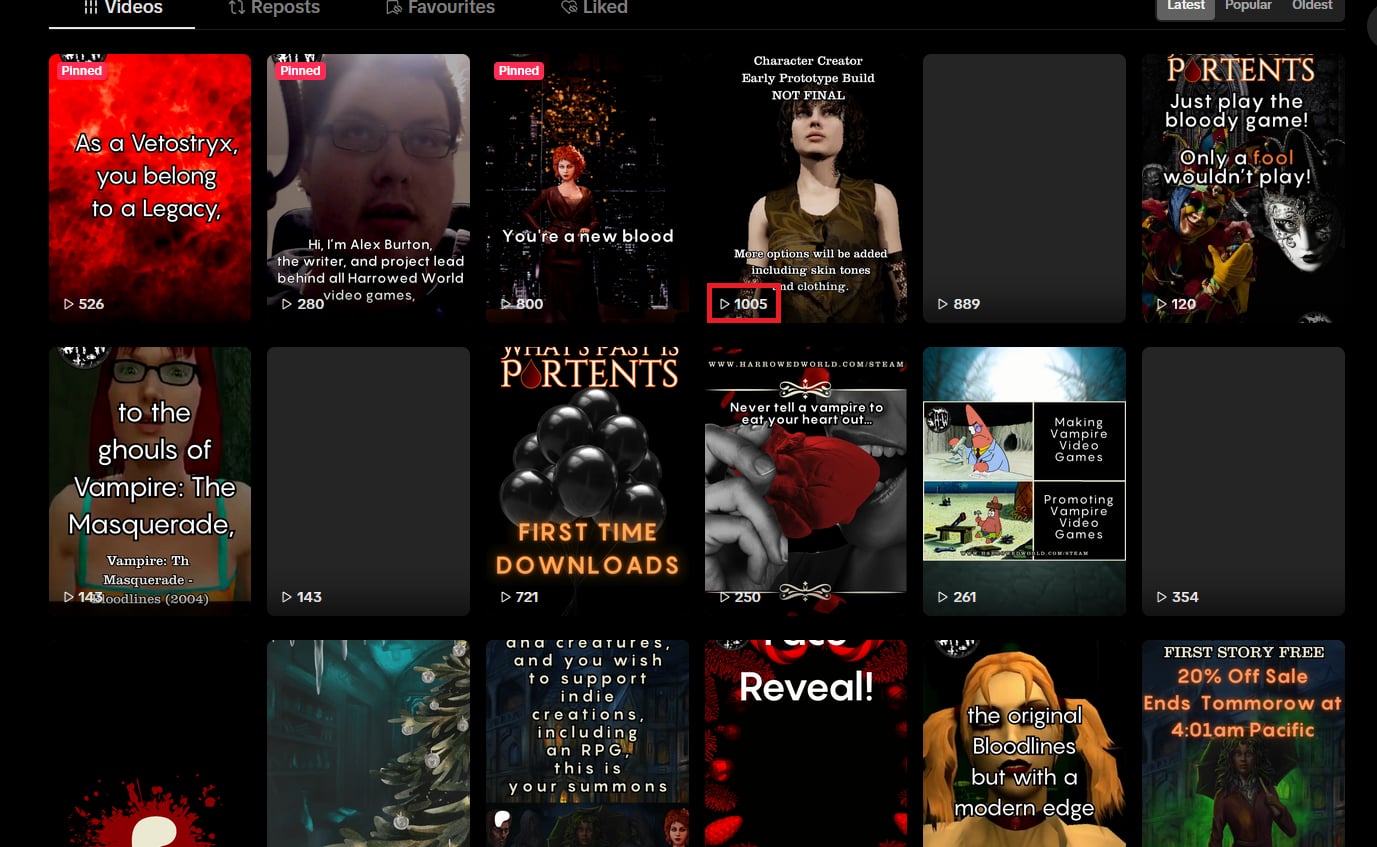Click the play icon next to 1005

pyautogui.click(x=725, y=304)
